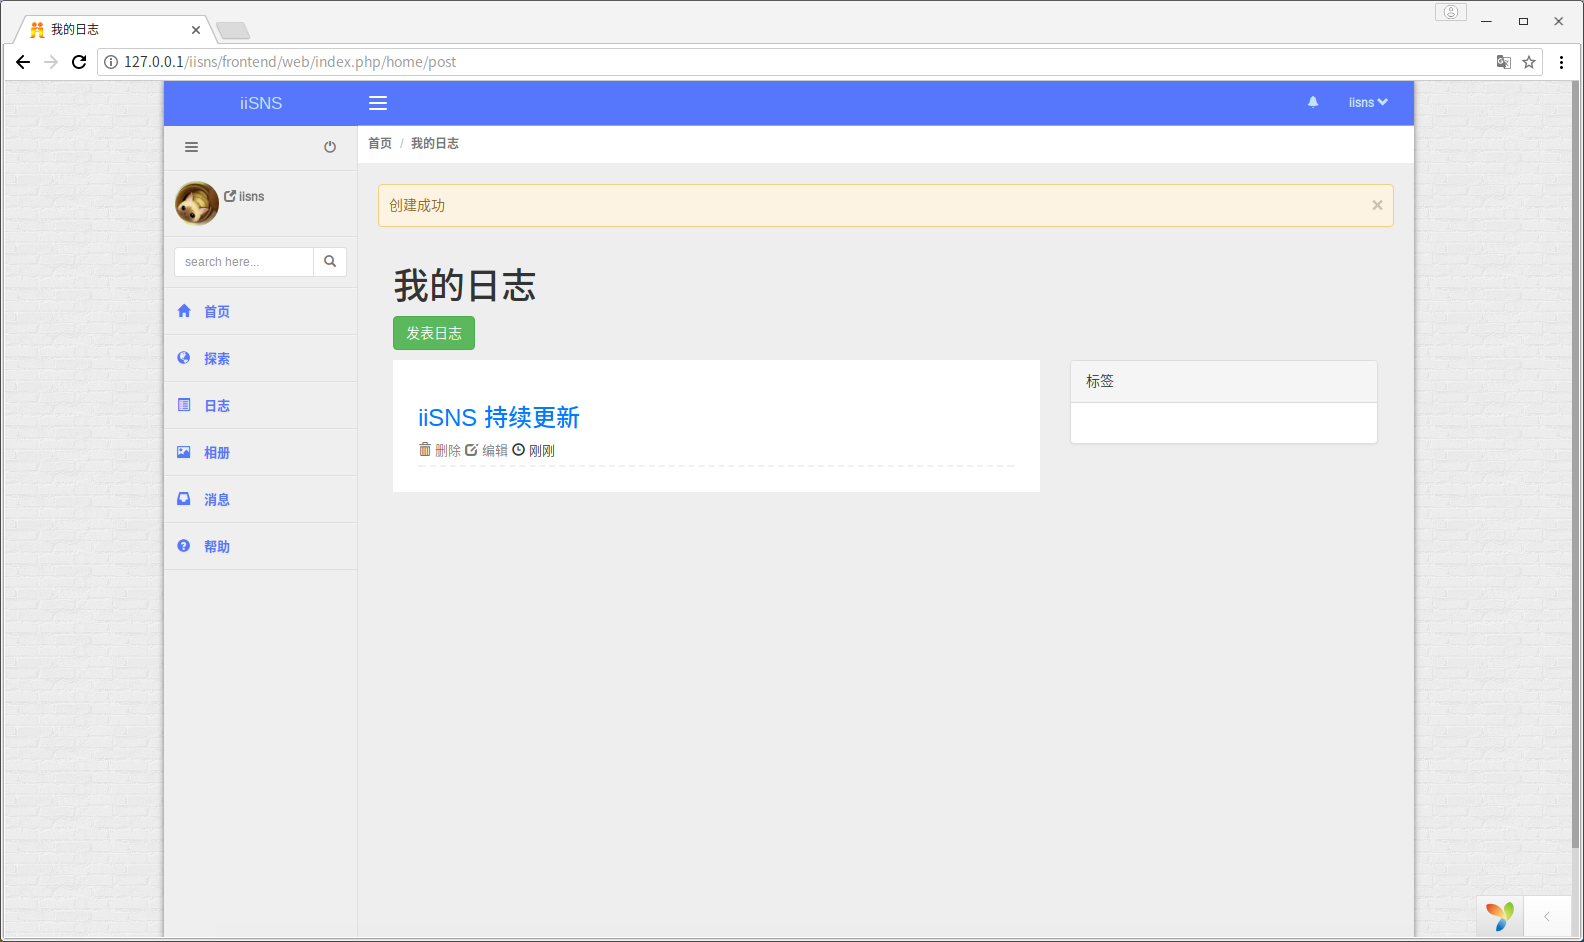Click the search magnifier button
Viewport: 1584px width, 942px height.
click(x=330, y=262)
